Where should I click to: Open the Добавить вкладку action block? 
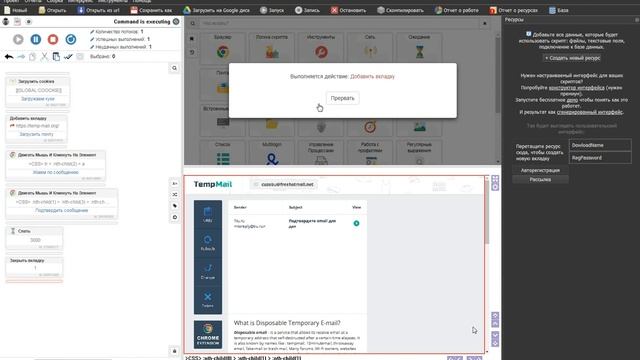[x=36, y=129]
